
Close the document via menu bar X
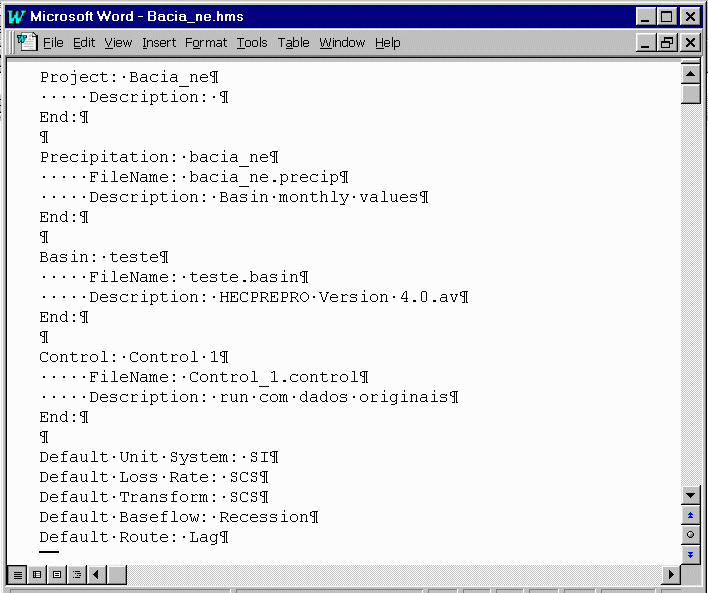690,42
